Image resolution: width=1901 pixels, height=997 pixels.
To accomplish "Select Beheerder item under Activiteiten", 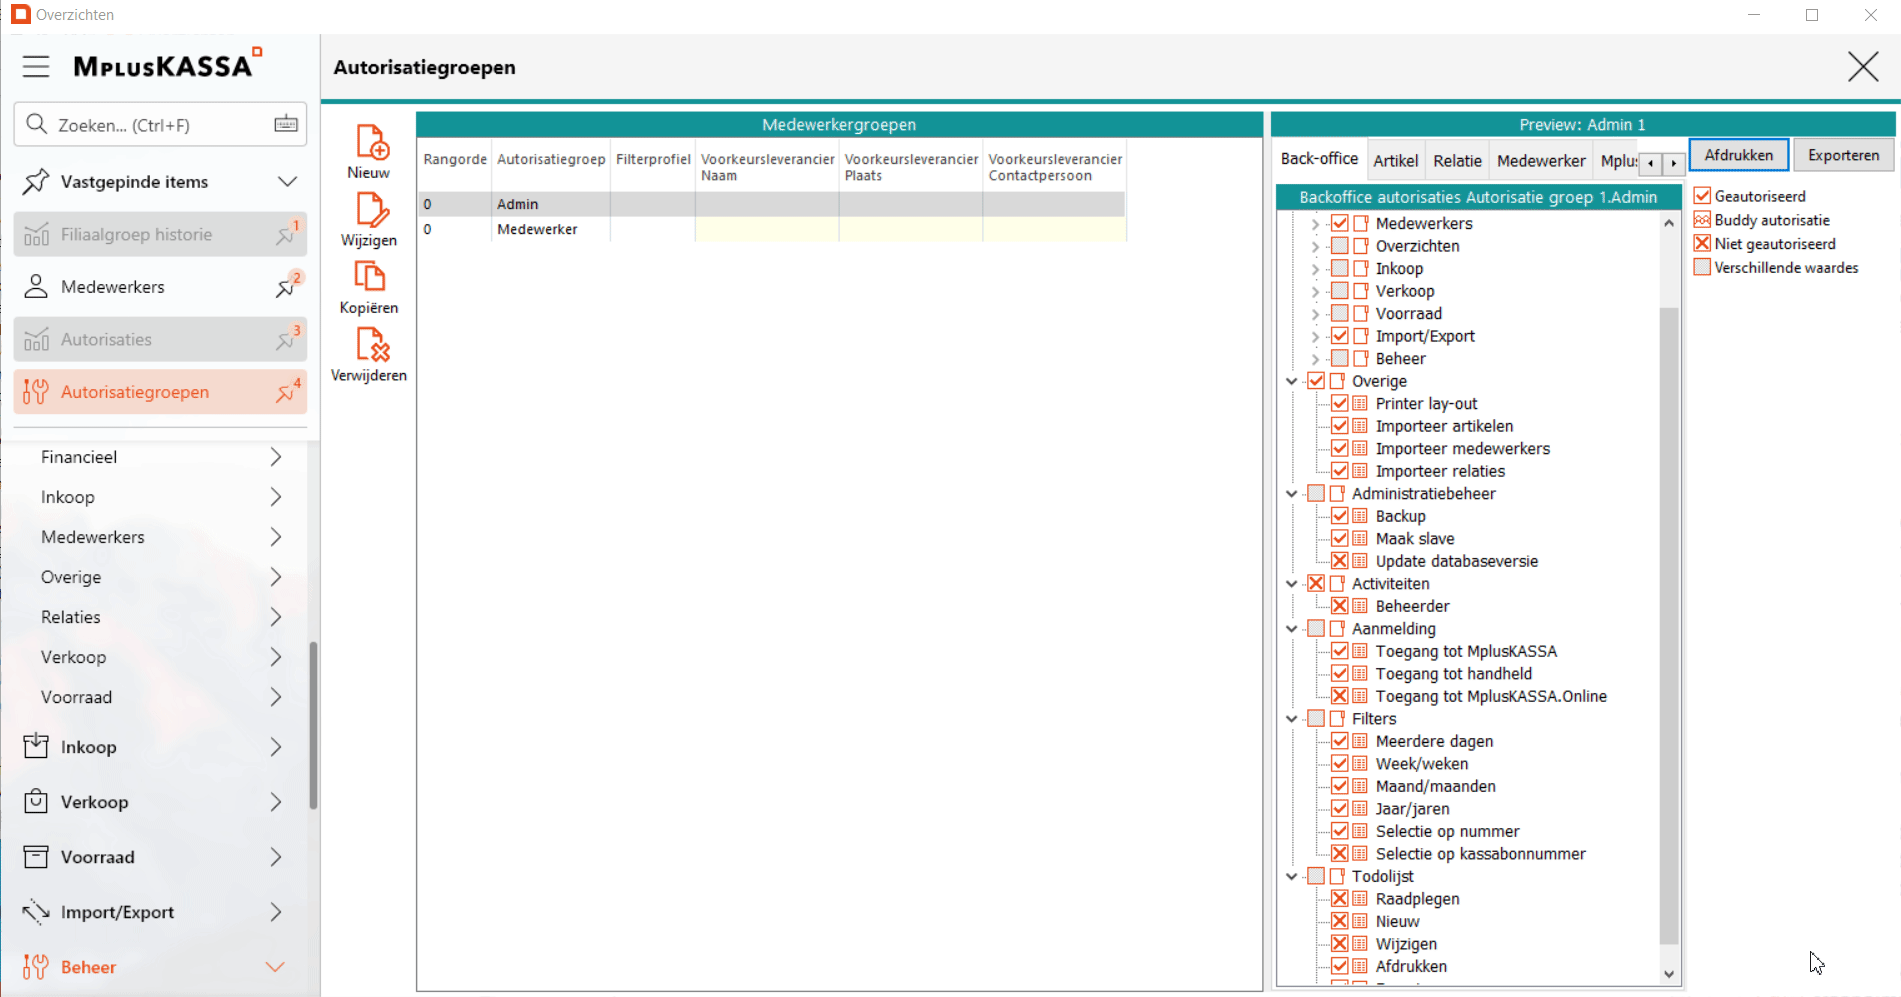I will coord(1412,606).
